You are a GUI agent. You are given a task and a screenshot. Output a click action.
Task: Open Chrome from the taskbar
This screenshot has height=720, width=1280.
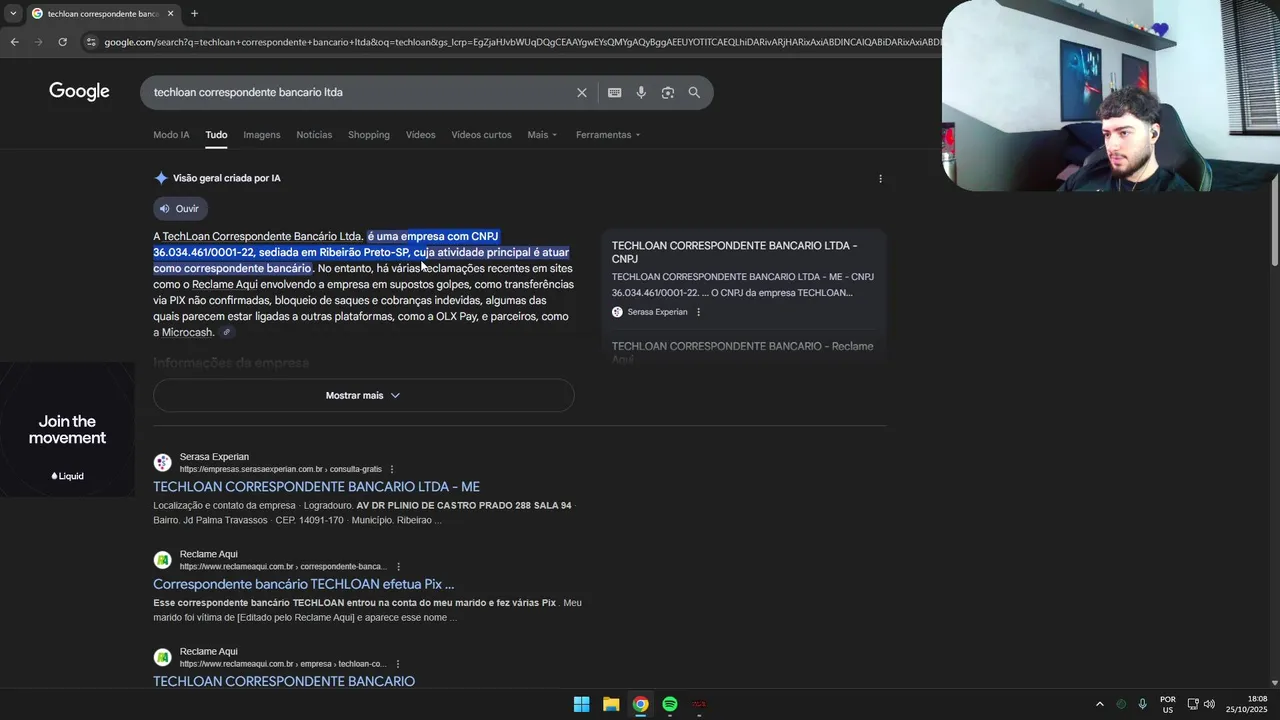[x=640, y=704]
